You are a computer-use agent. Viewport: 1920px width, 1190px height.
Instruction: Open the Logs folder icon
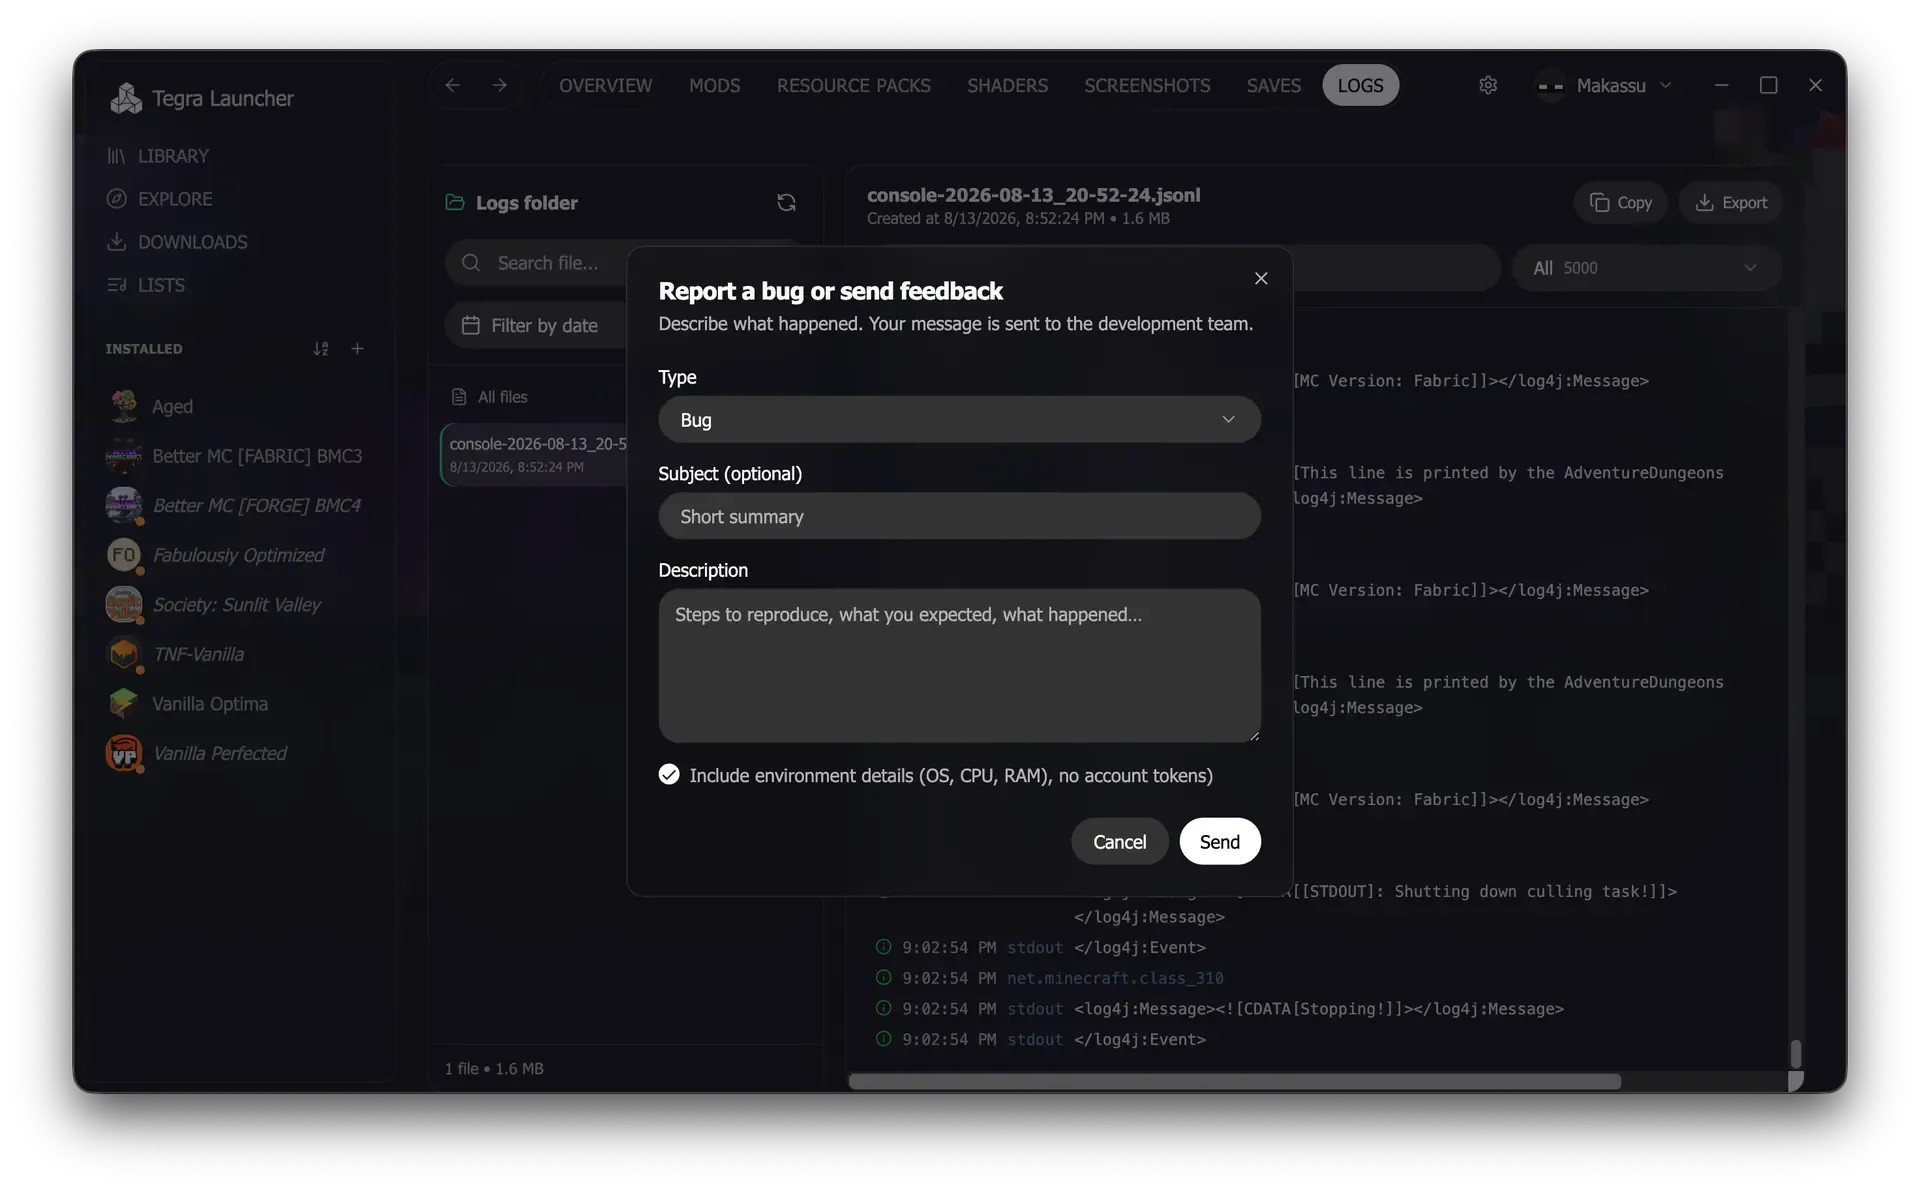pos(455,202)
